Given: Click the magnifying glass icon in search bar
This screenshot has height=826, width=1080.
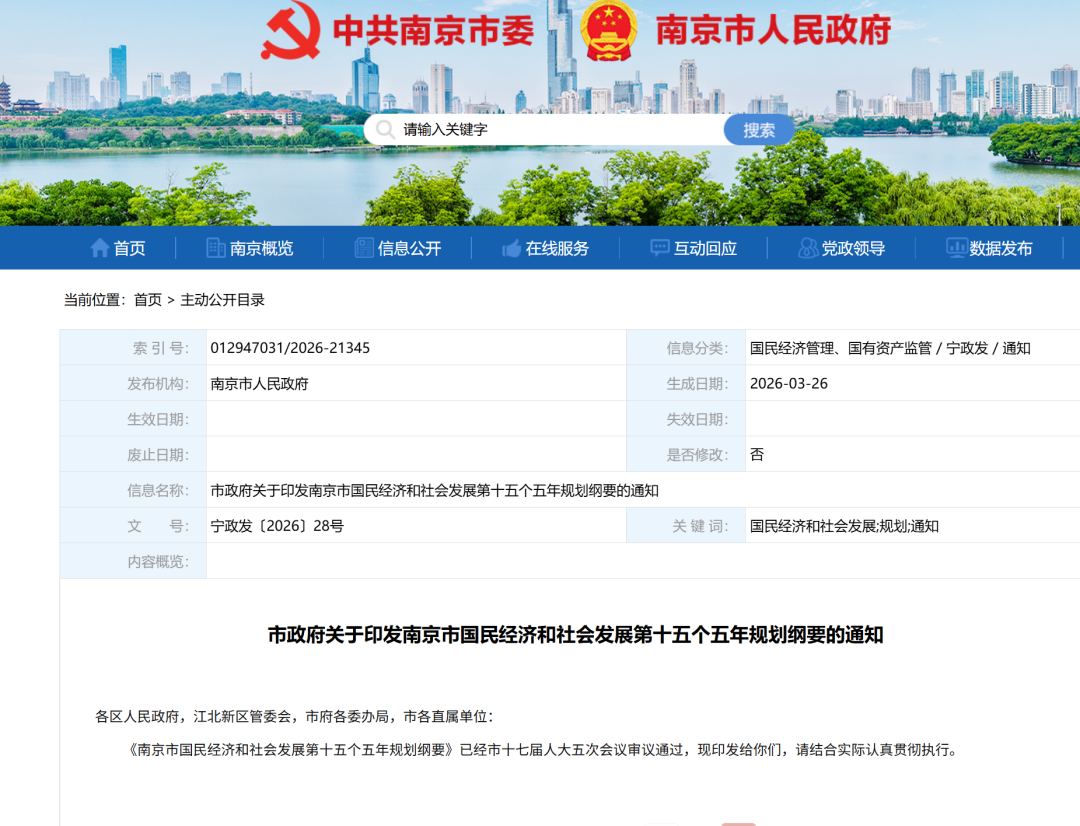Looking at the screenshot, I should pyautogui.click(x=386, y=129).
